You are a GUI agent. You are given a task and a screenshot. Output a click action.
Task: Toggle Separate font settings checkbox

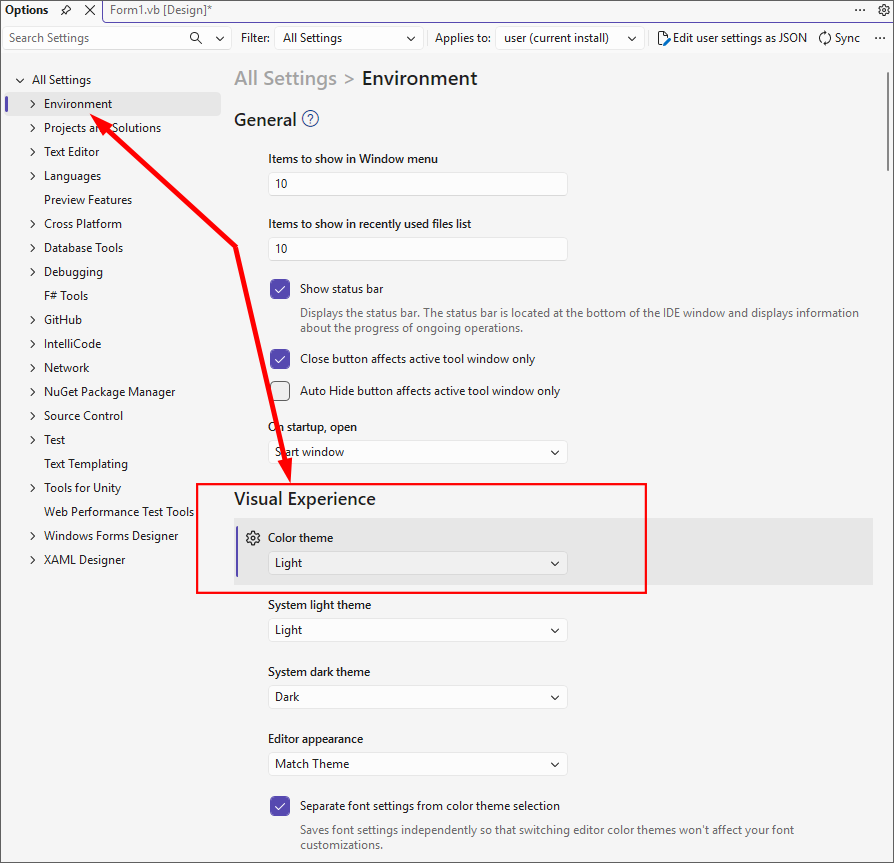click(280, 806)
